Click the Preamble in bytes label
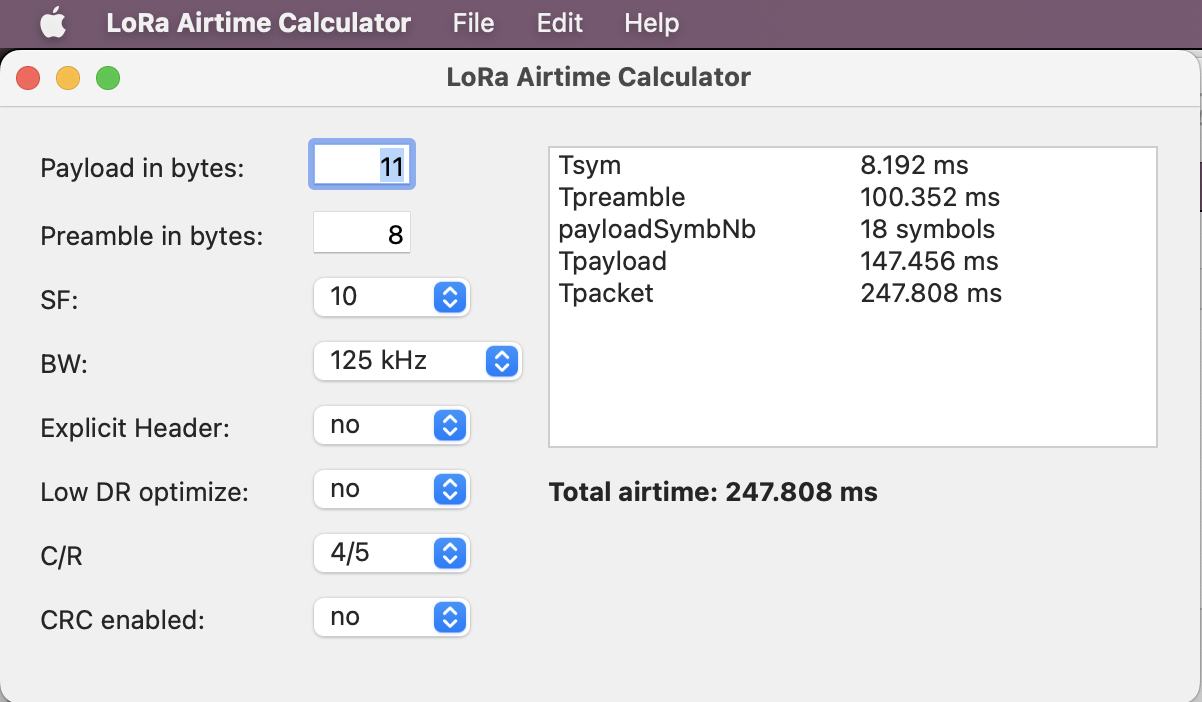The width and height of the screenshot is (1202, 702). pyautogui.click(x=152, y=237)
